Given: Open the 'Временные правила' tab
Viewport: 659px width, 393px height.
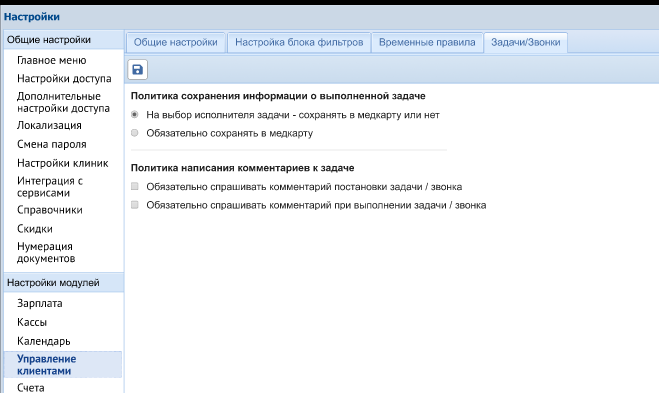Looking at the screenshot, I should (x=427, y=42).
